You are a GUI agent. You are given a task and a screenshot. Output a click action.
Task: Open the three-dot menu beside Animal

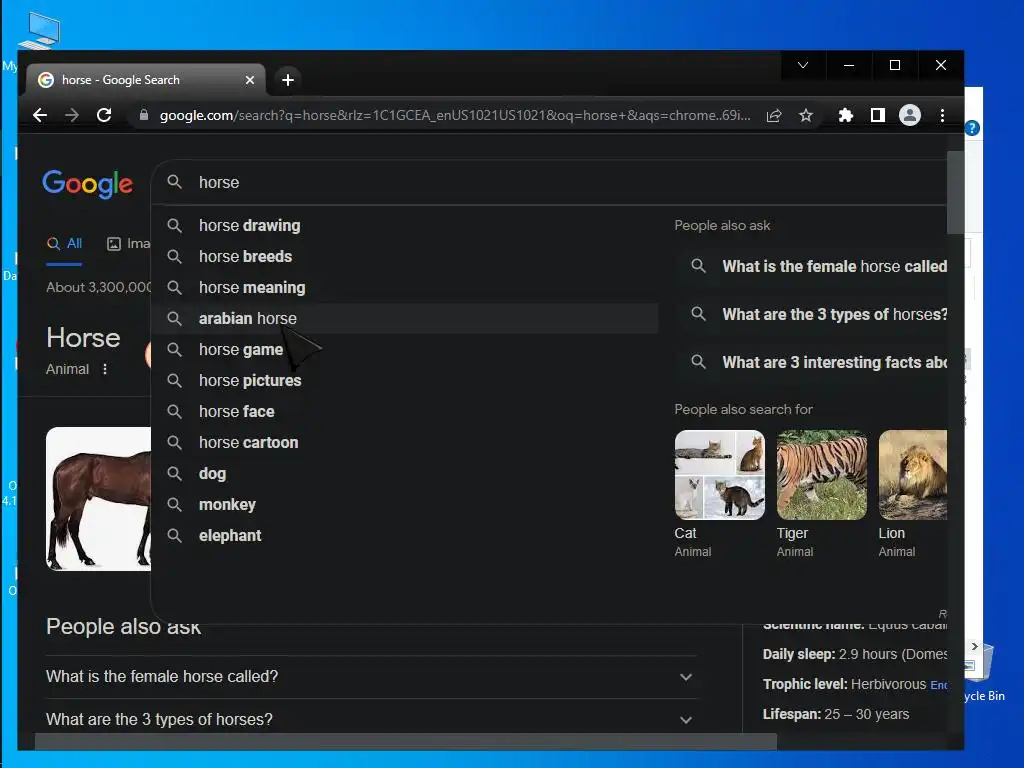click(x=105, y=369)
